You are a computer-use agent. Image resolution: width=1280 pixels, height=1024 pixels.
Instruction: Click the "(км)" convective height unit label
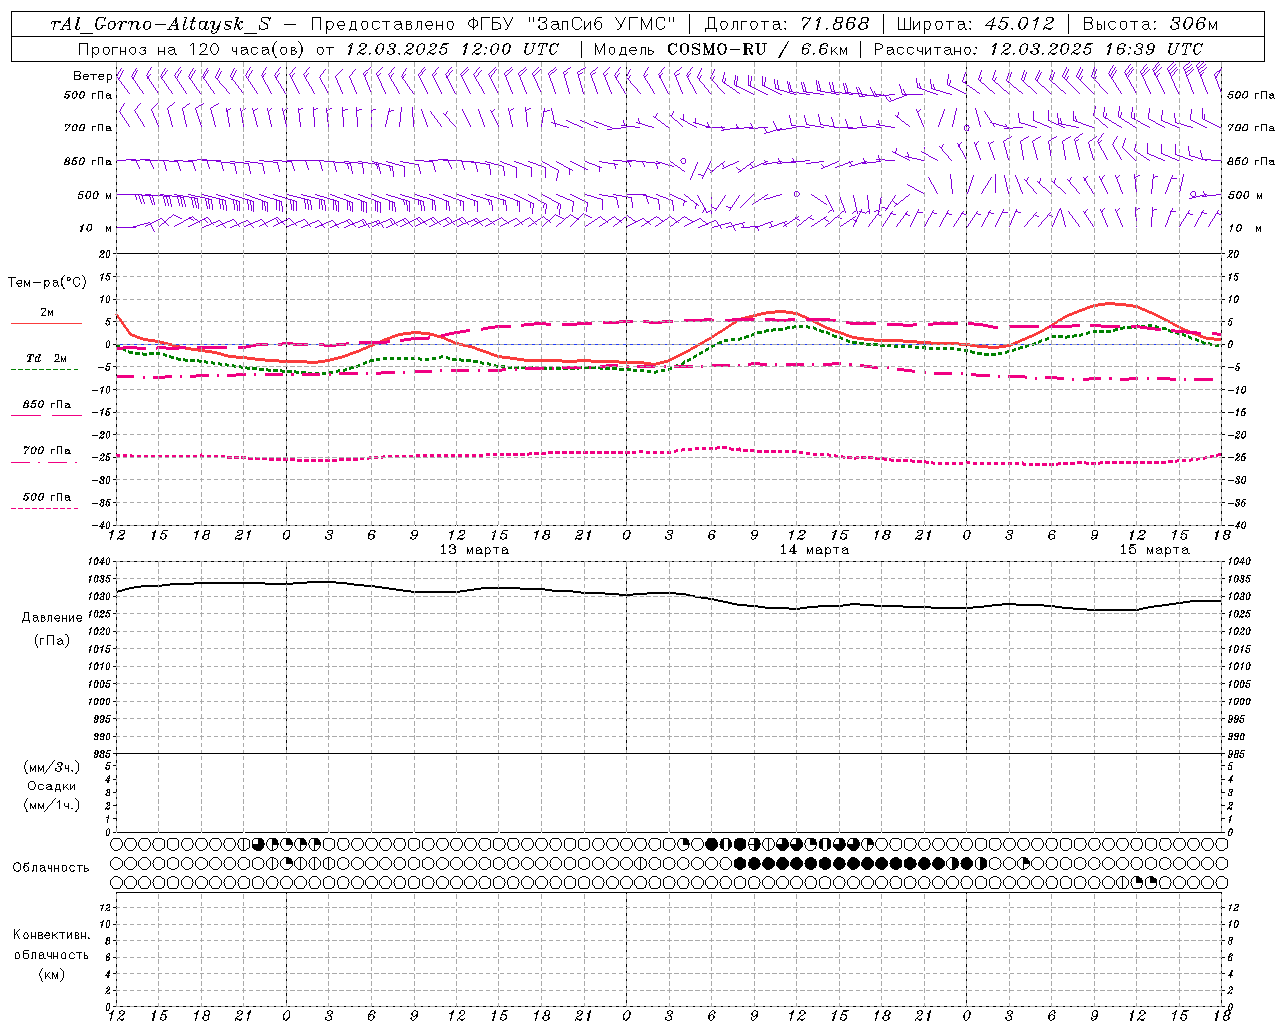click(x=51, y=974)
